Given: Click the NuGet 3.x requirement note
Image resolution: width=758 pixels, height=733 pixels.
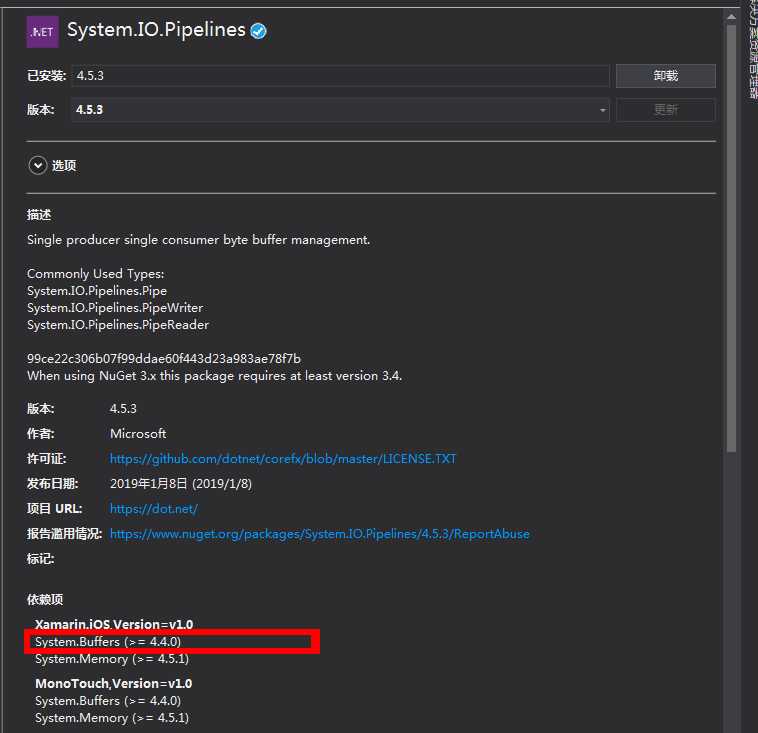Looking at the screenshot, I should click(215, 376).
